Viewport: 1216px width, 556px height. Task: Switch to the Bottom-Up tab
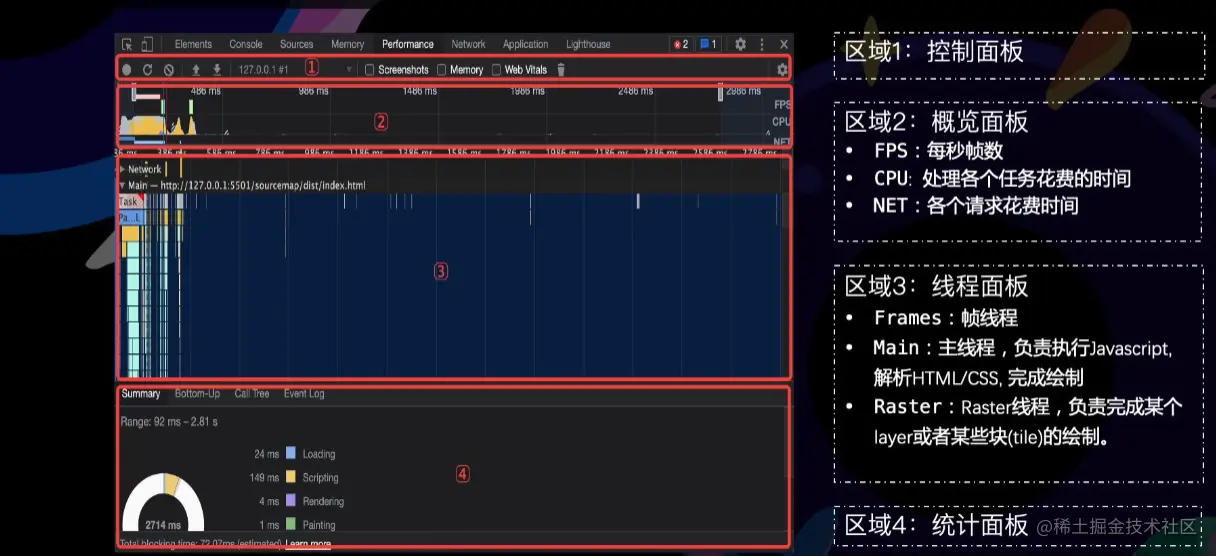pyautogui.click(x=197, y=394)
